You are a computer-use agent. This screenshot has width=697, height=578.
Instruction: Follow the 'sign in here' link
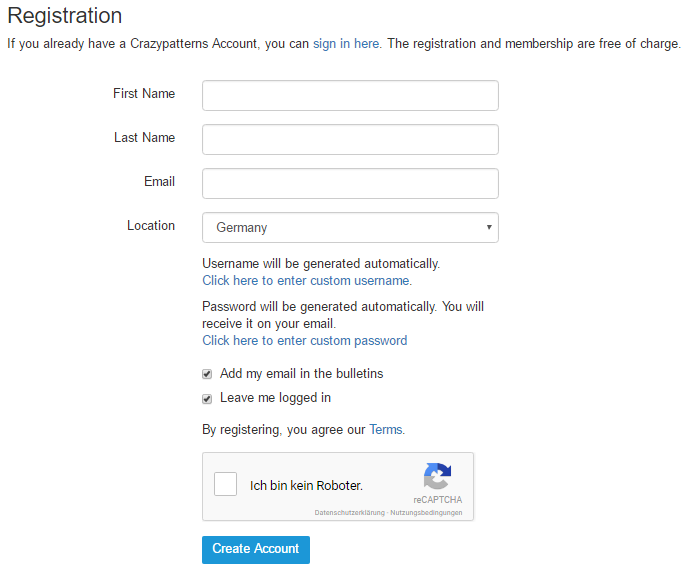346,44
